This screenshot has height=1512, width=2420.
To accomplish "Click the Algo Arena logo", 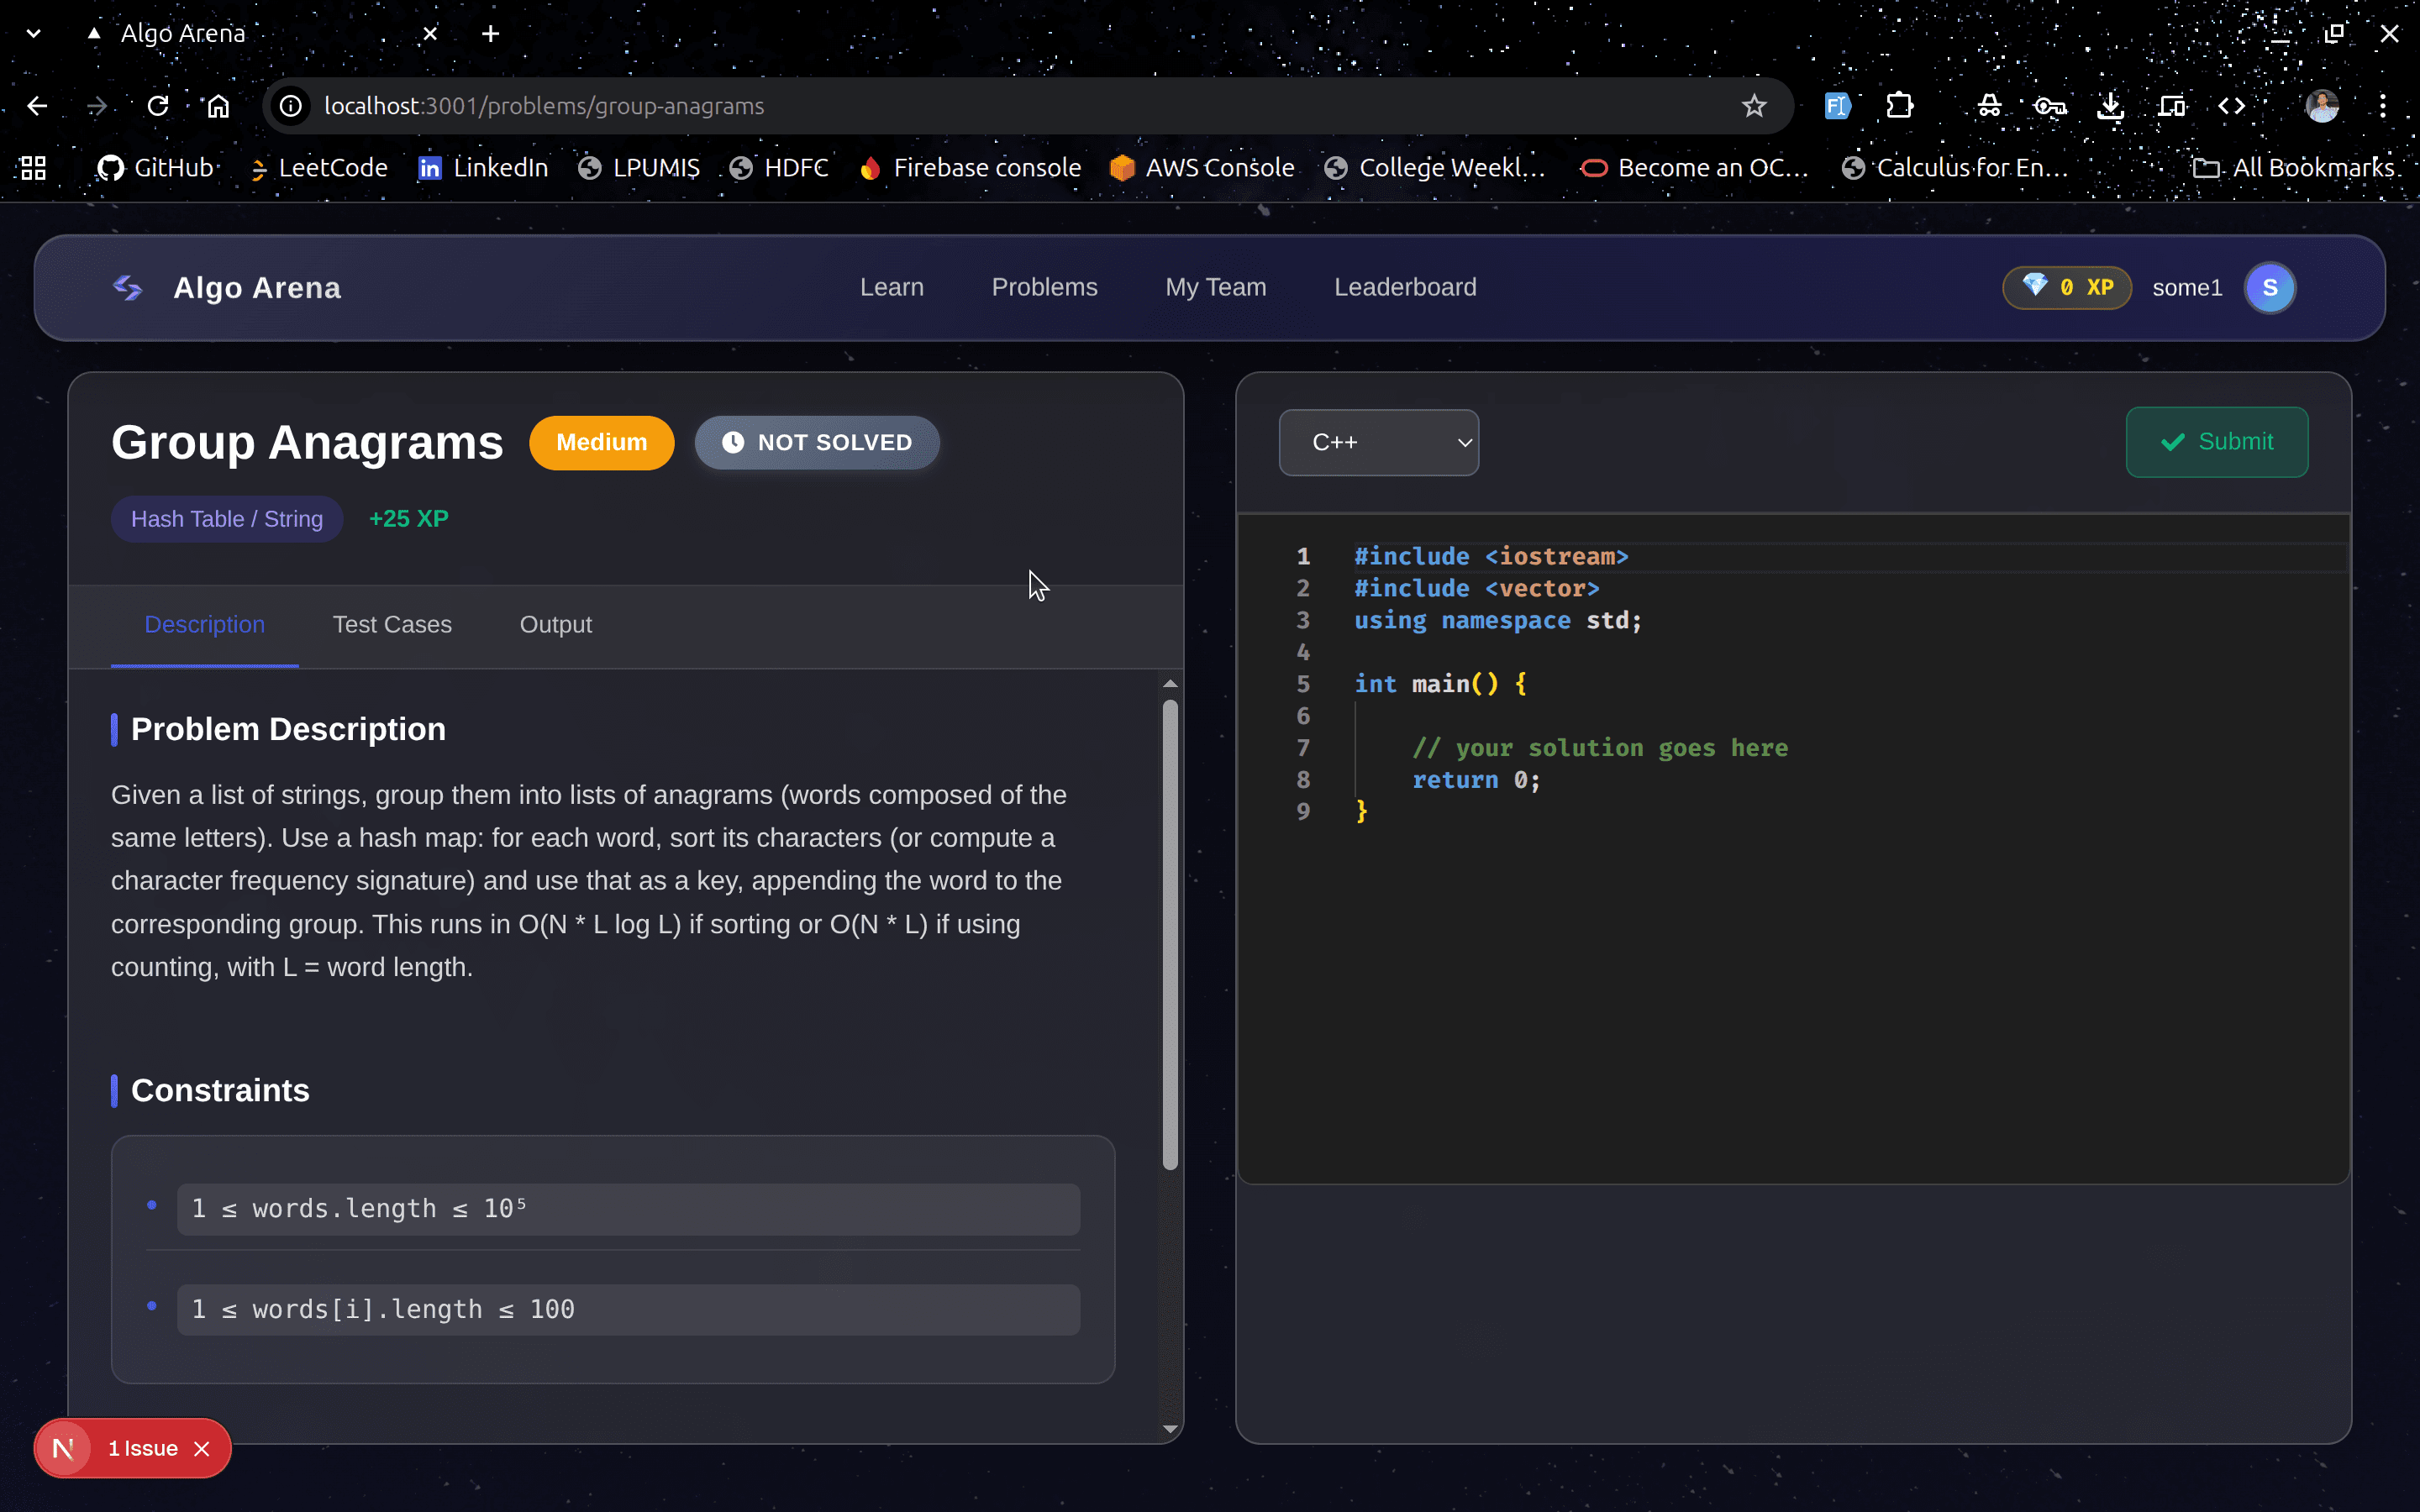I will (127, 287).
